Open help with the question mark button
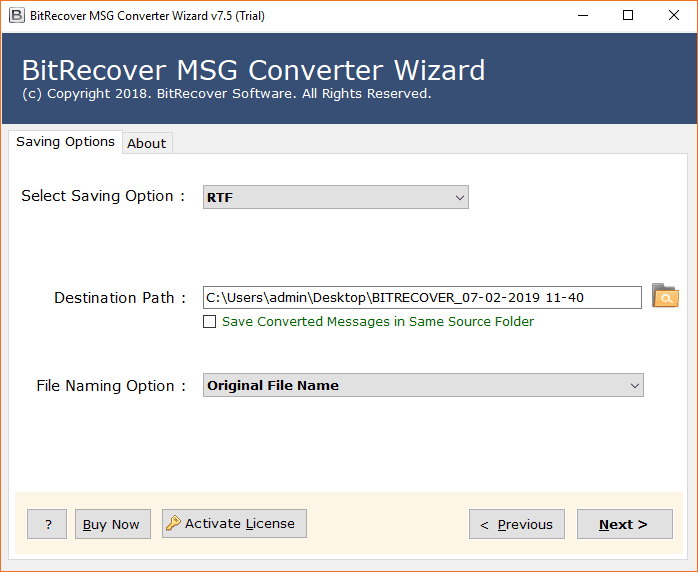The image size is (698, 572). (47, 524)
